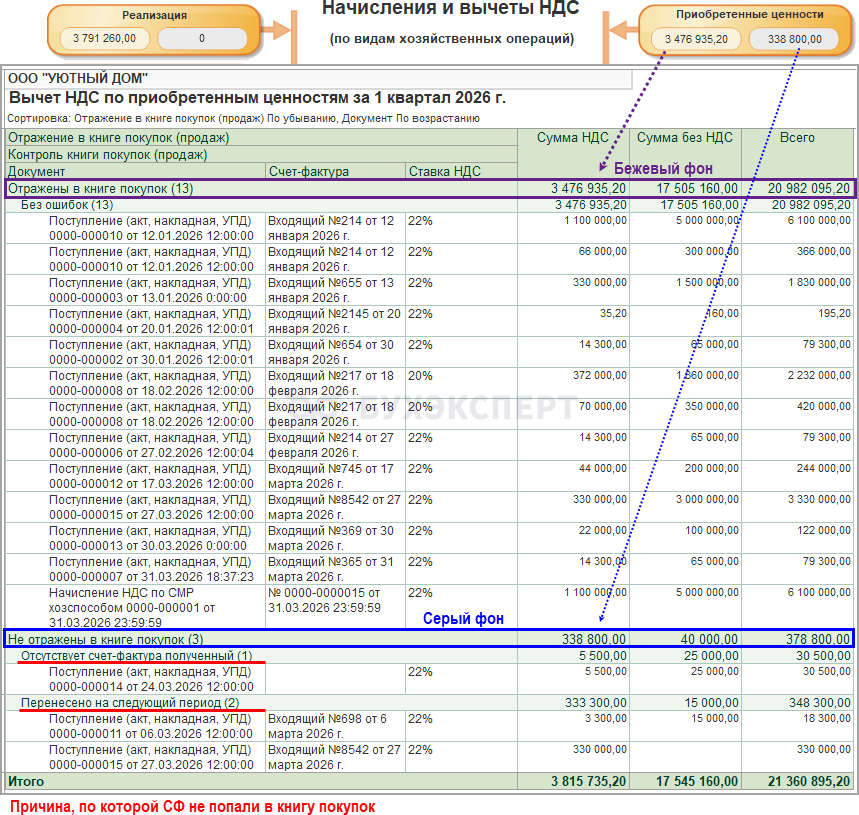Click the ООО "УЮТНЫЙ ДОМ" organization field

[x=319, y=78]
